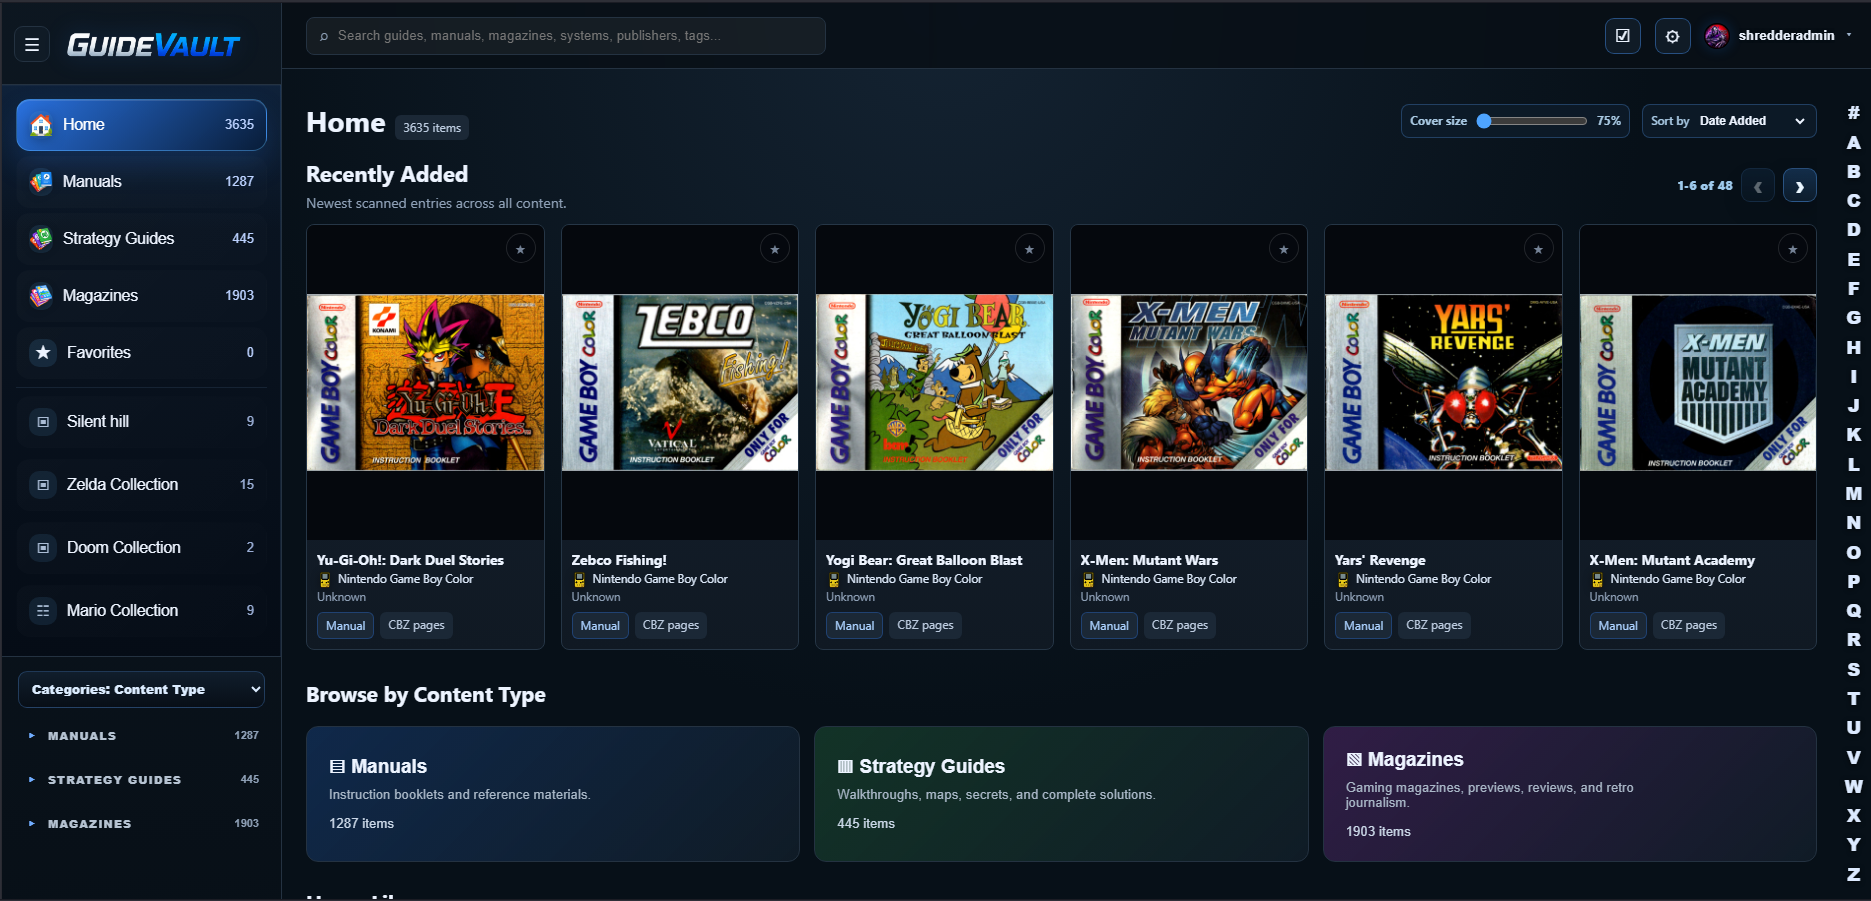Adjust the Cover size slider handle

click(1484, 121)
